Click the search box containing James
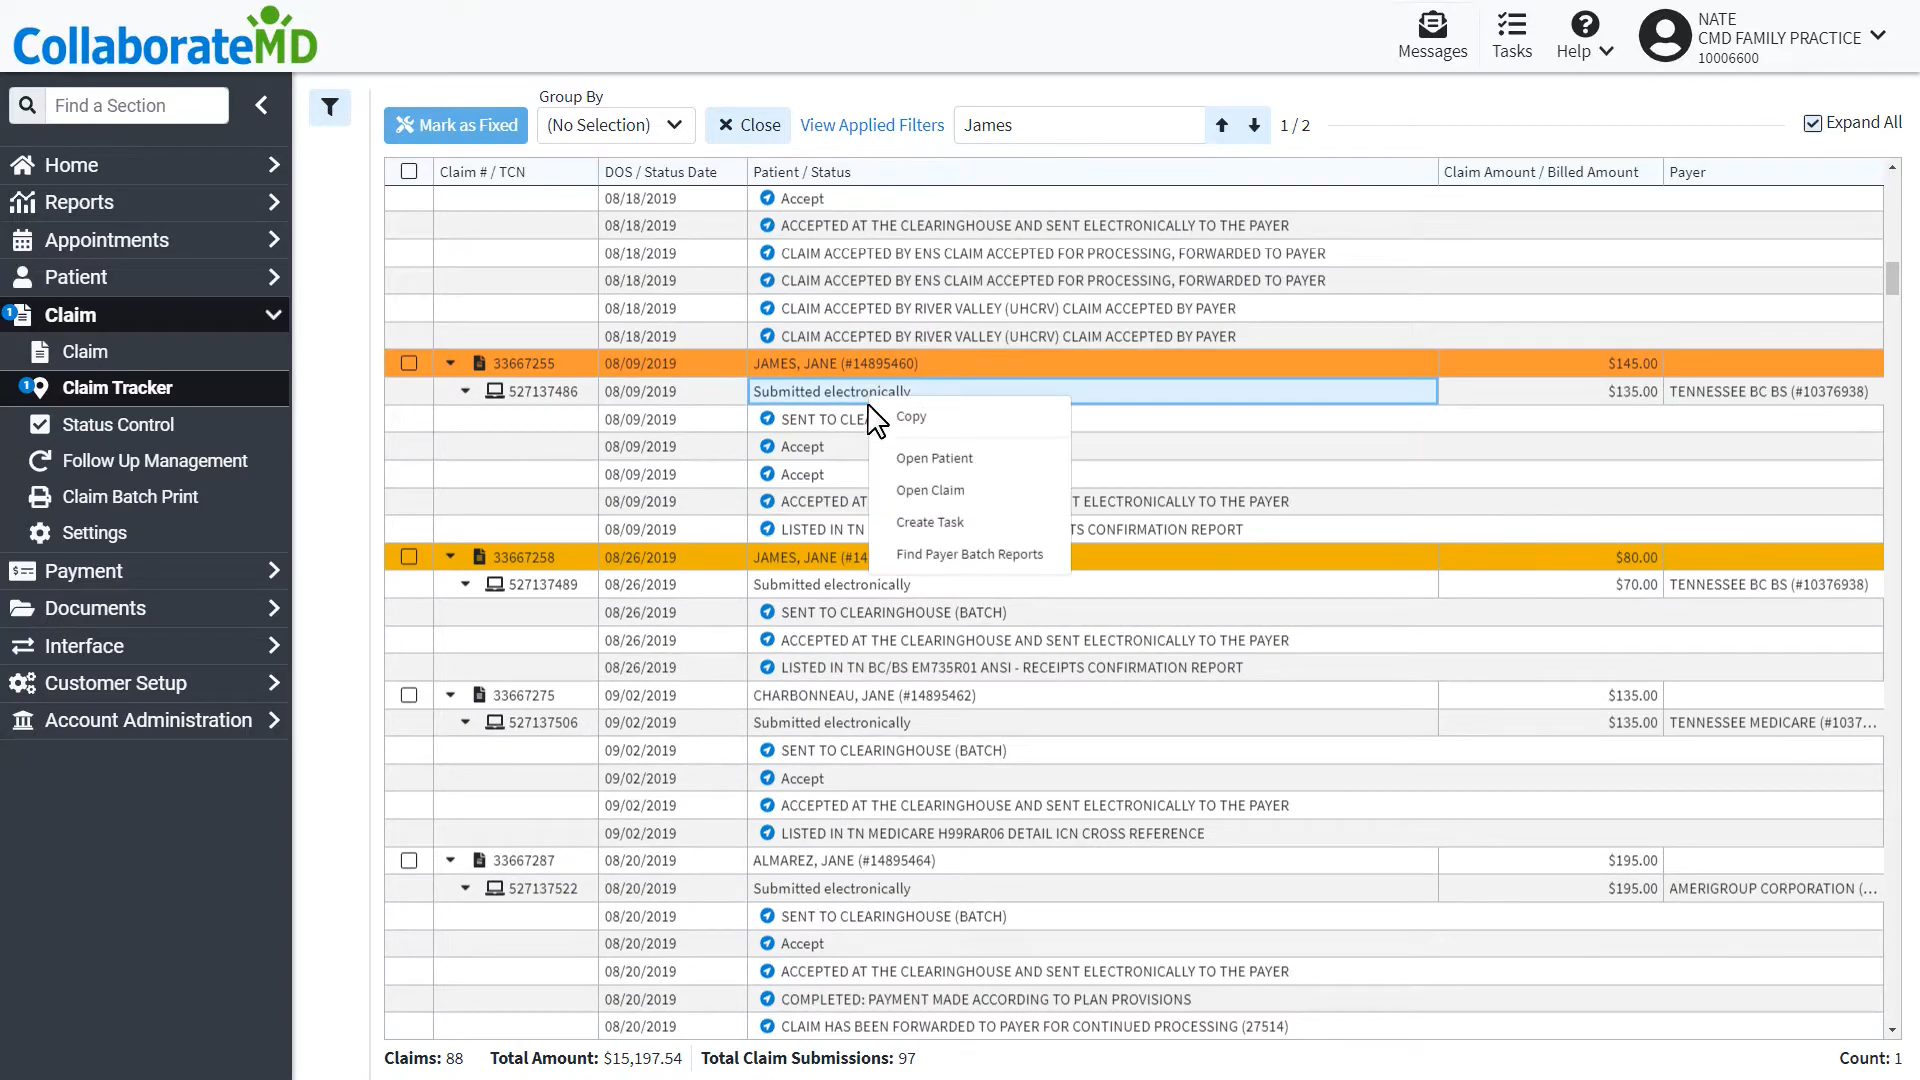The width and height of the screenshot is (1920, 1080). (x=1079, y=125)
